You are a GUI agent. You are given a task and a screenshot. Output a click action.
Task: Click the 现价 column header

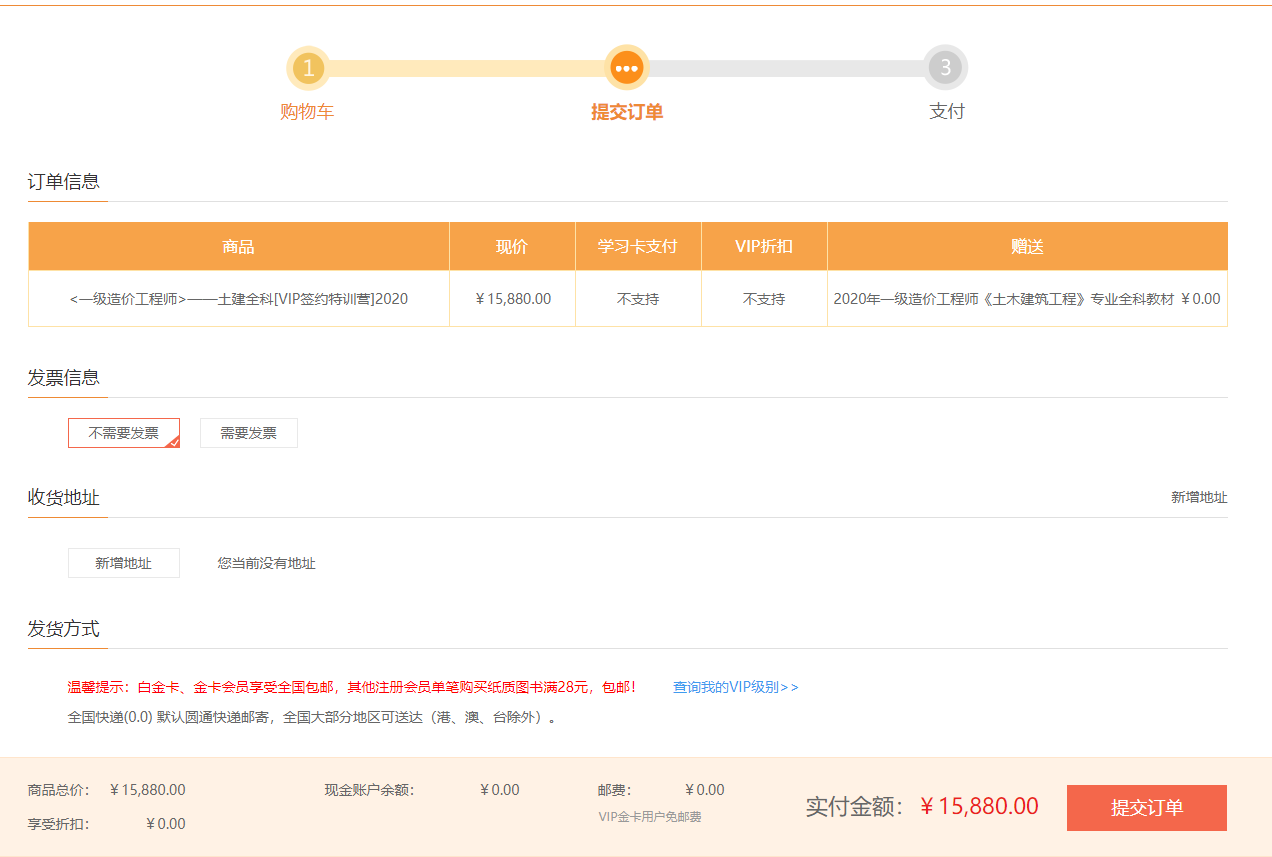512,245
